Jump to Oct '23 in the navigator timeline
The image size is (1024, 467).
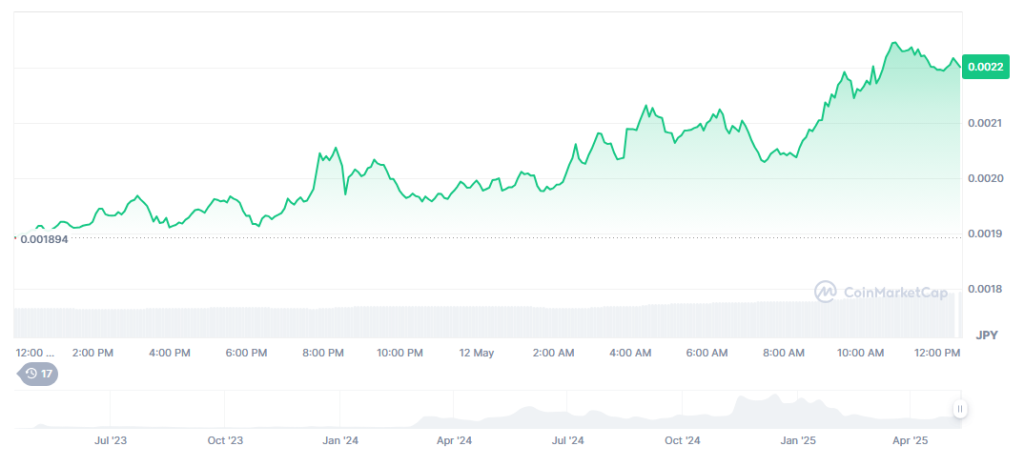click(x=225, y=440)
